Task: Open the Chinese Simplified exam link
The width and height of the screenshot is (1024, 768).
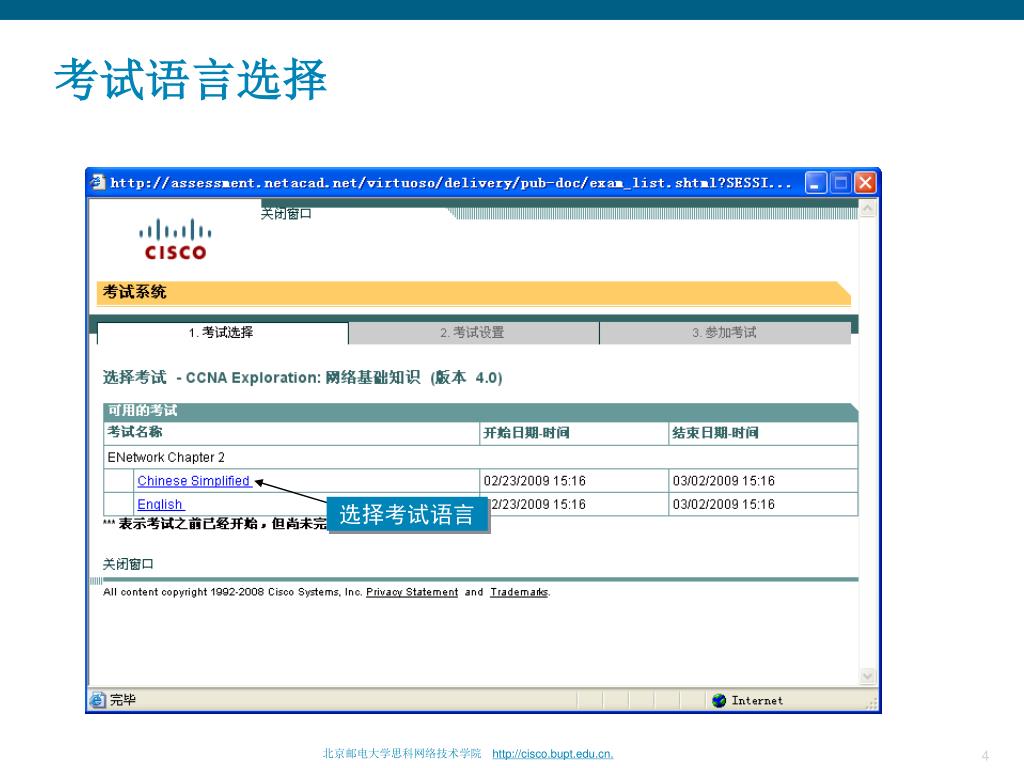Action: (194, 481)
